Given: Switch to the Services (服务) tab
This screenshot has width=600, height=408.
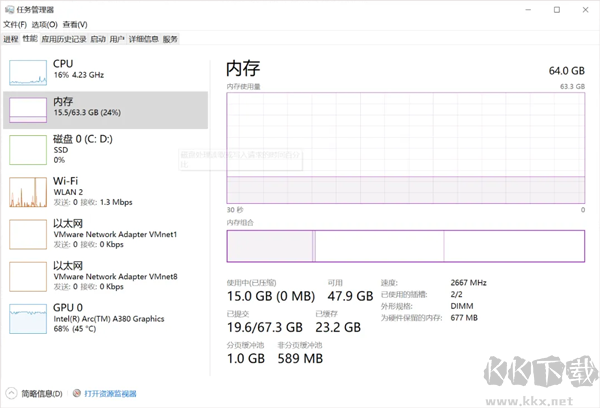Looking at the screenshot, I should pos(170,39).
